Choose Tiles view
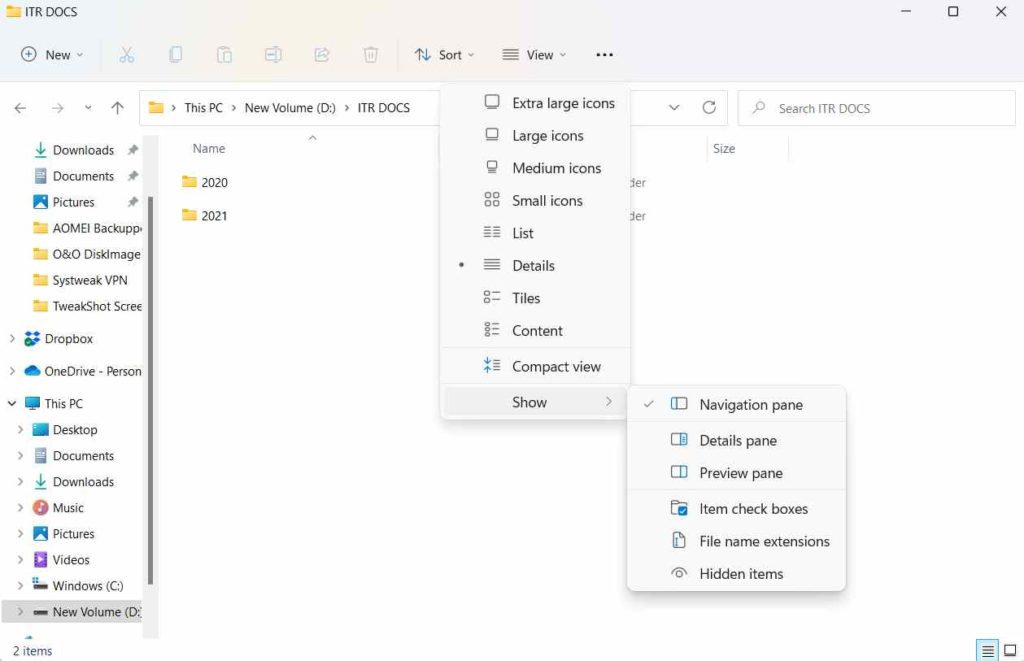 tap(536, 298)
